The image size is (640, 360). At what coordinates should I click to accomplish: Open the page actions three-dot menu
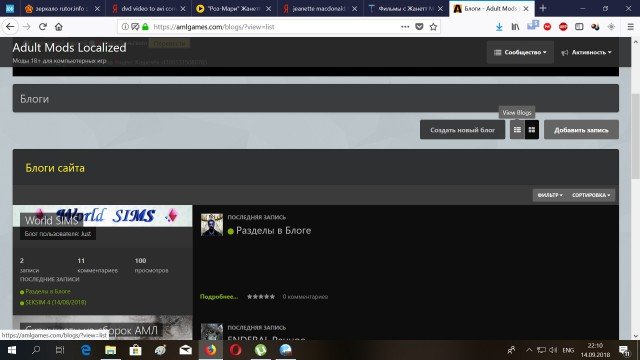pyautogui.click(x=405, y=27)
